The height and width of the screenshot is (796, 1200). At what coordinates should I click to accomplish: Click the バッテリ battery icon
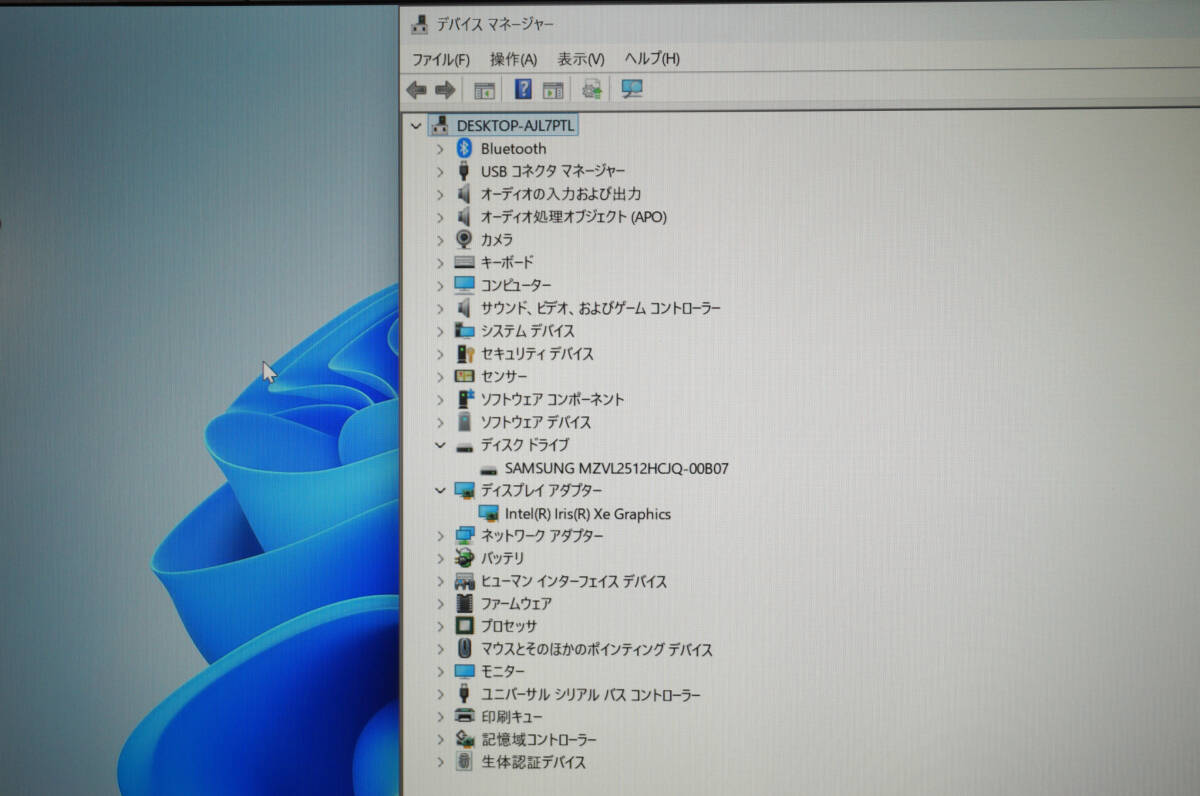(464, 558)
